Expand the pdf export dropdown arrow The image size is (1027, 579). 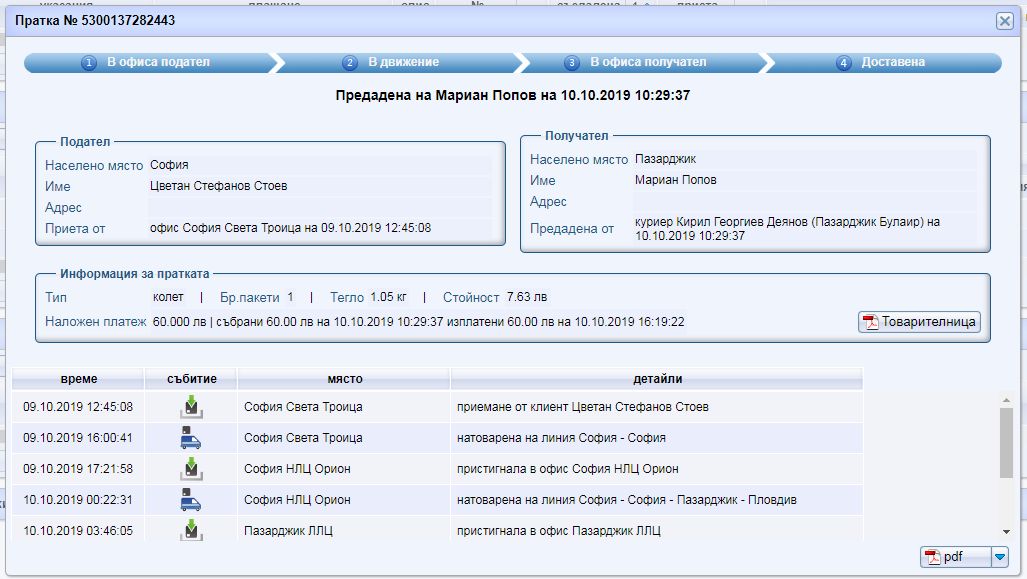coord(1000,557)
